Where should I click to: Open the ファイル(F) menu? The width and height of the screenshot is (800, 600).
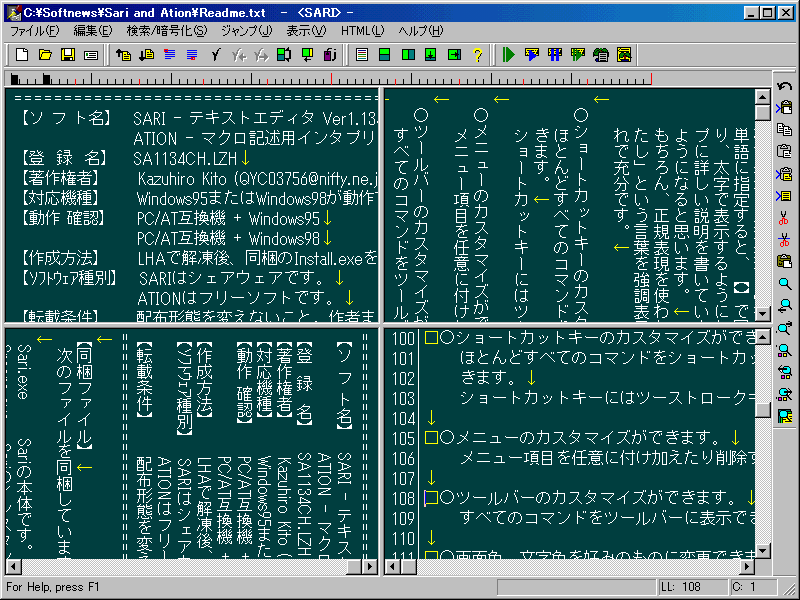point(35,31)
